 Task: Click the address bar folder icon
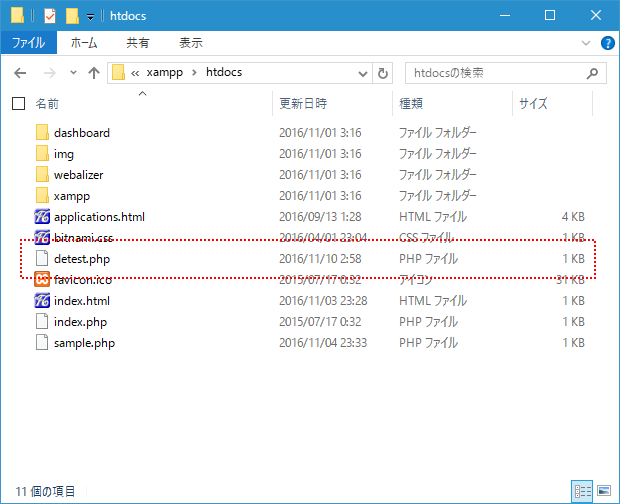(x=118, y=73)
